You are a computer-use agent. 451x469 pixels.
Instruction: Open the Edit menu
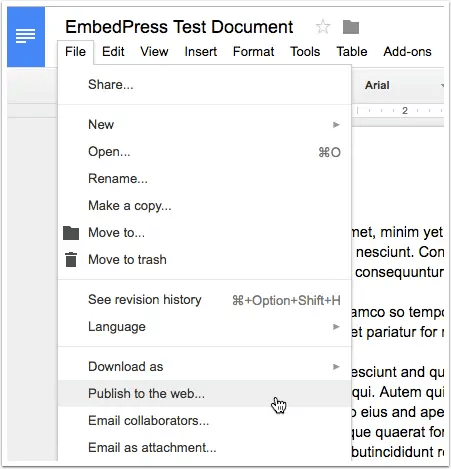pos(113,52)
